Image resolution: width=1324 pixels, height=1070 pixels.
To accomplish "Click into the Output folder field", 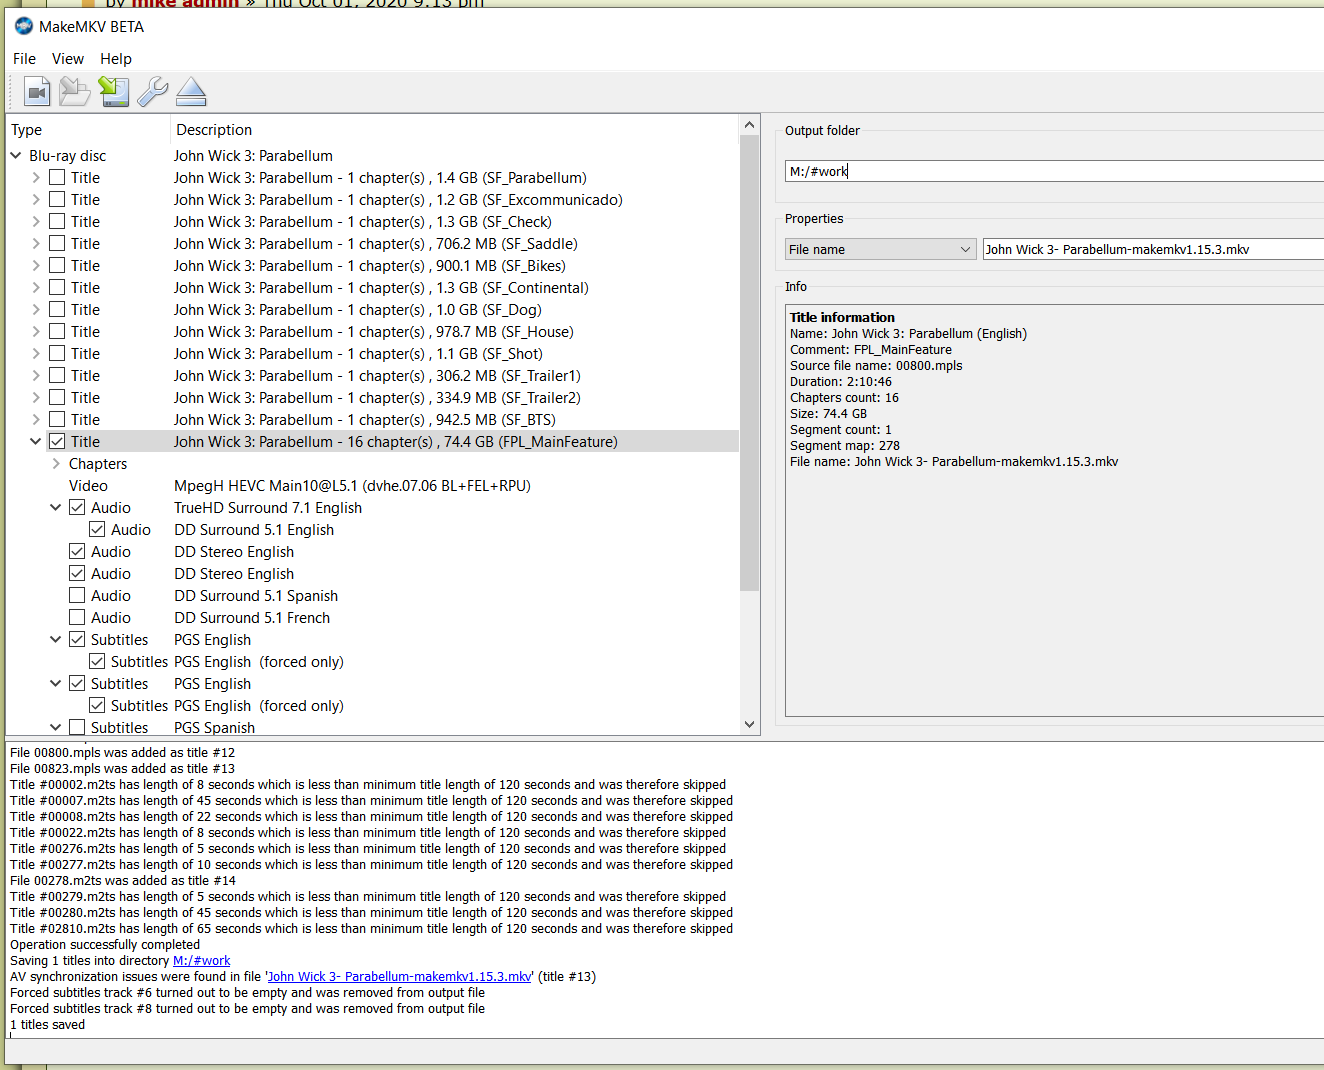I will click(1054, 171).
